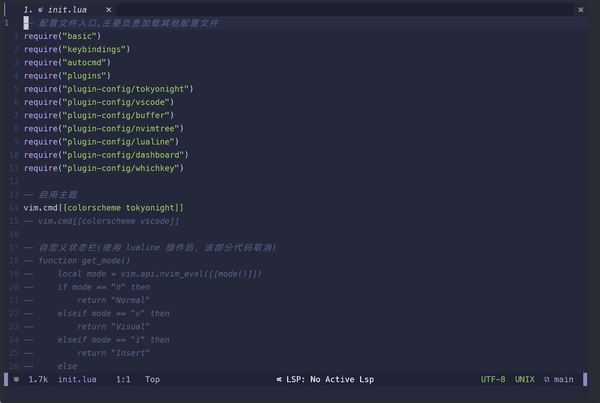This screenshot has width=600, height=403.
Task: Click the UNIX file format indicator
Action: (525, 380)
